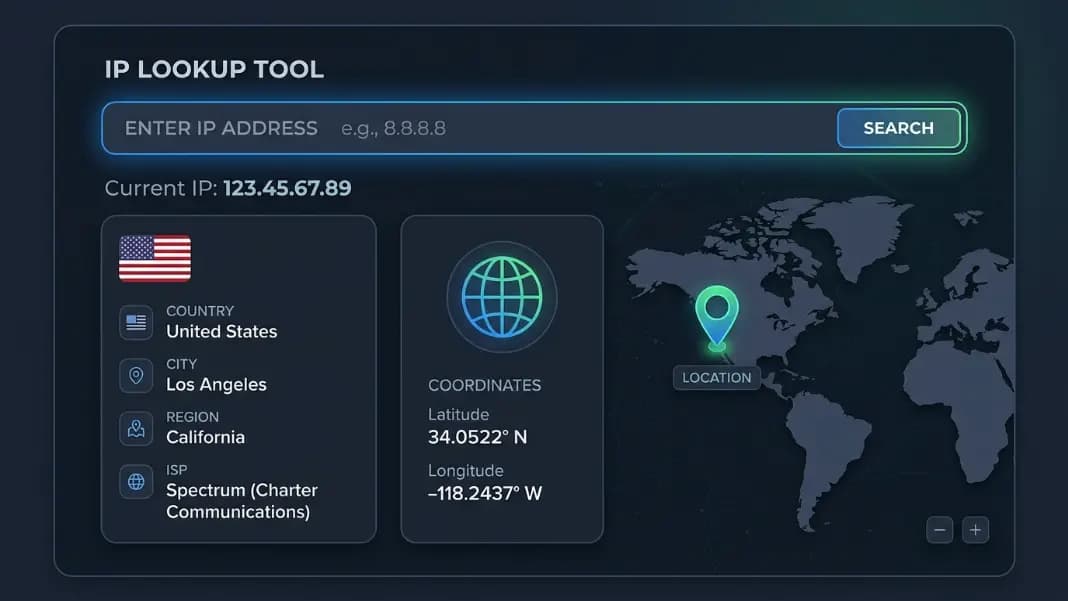The height and width of the screenshot is (601, 1068).
Task: Click the green location pin on map
Action: [717, 318]
